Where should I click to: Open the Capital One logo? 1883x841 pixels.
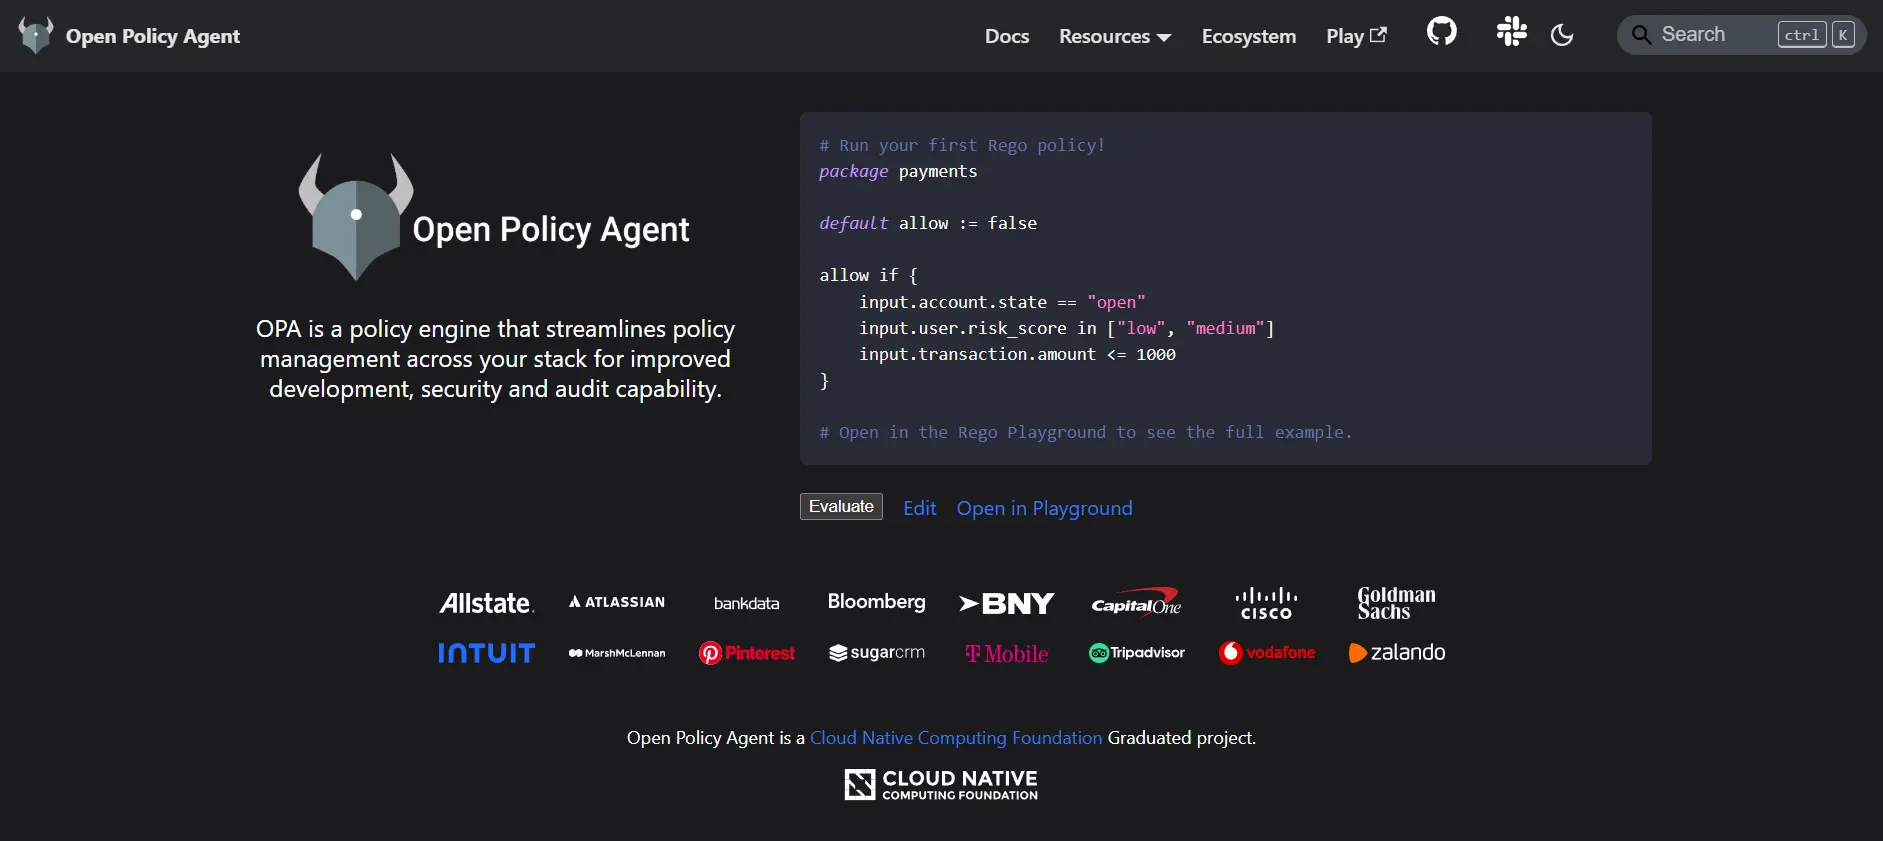click(x=1137, y=602)
